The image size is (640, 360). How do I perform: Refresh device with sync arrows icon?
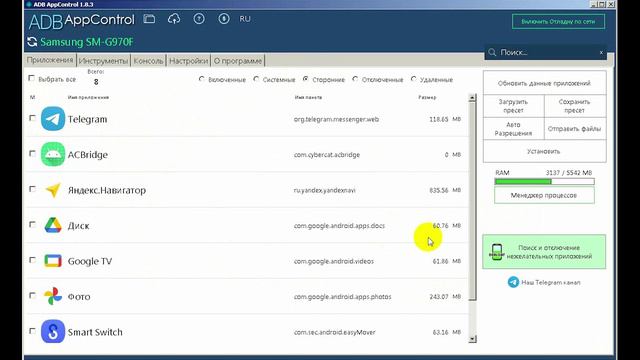pyautogui.click(x=32, y=42)
